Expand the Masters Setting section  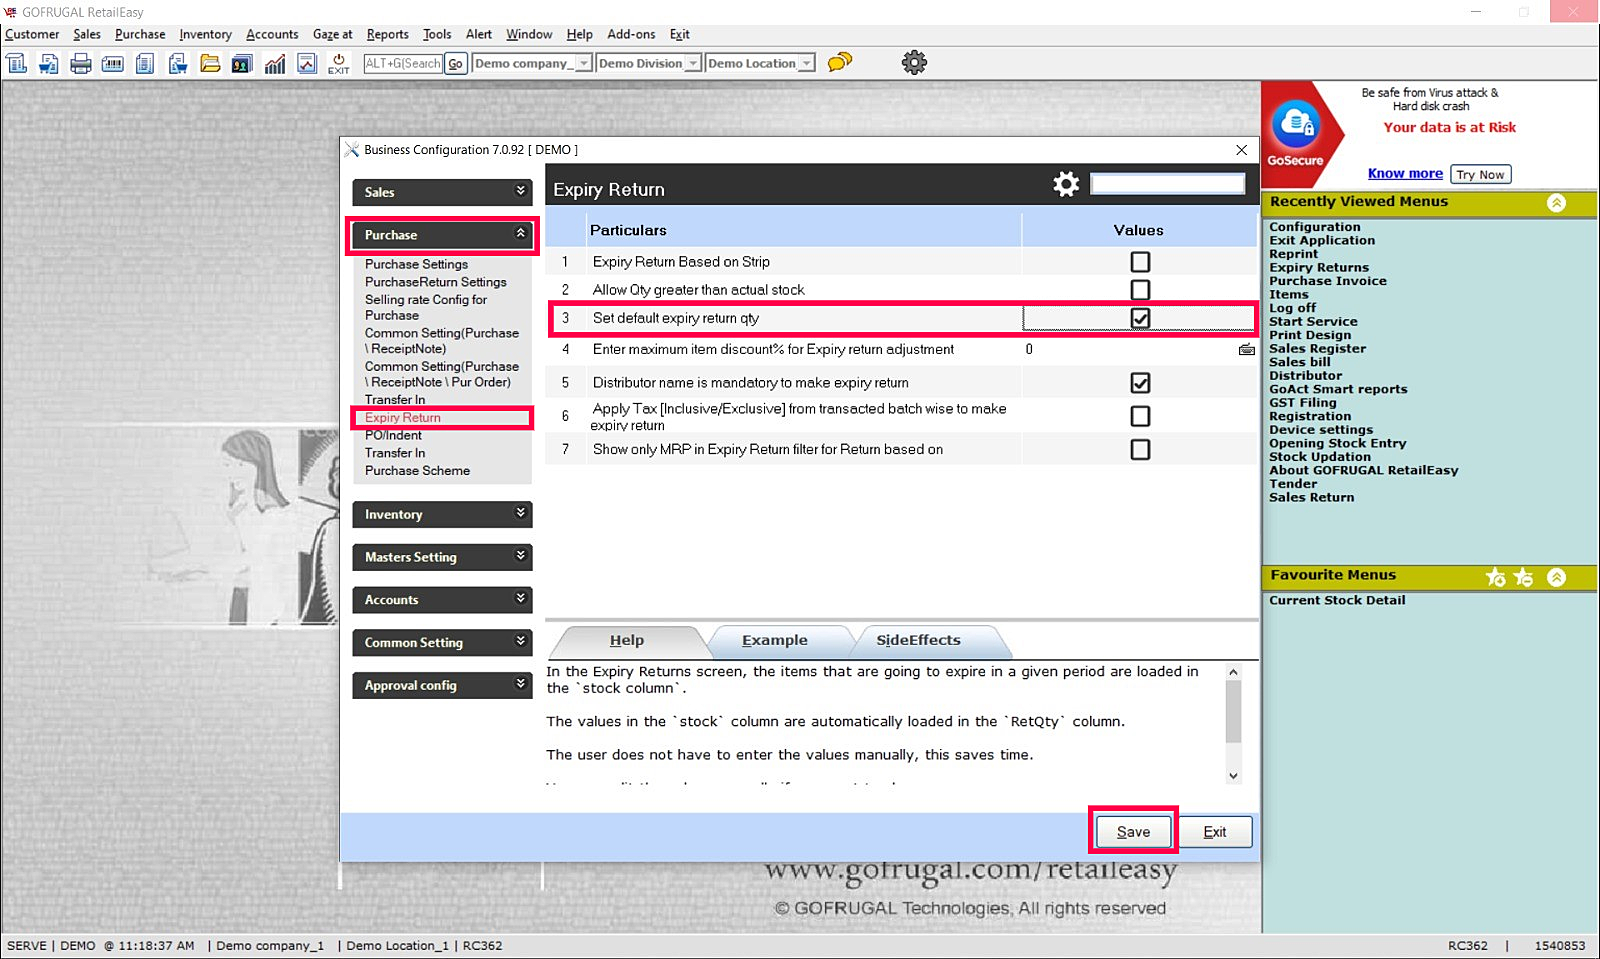pos(442,557)
